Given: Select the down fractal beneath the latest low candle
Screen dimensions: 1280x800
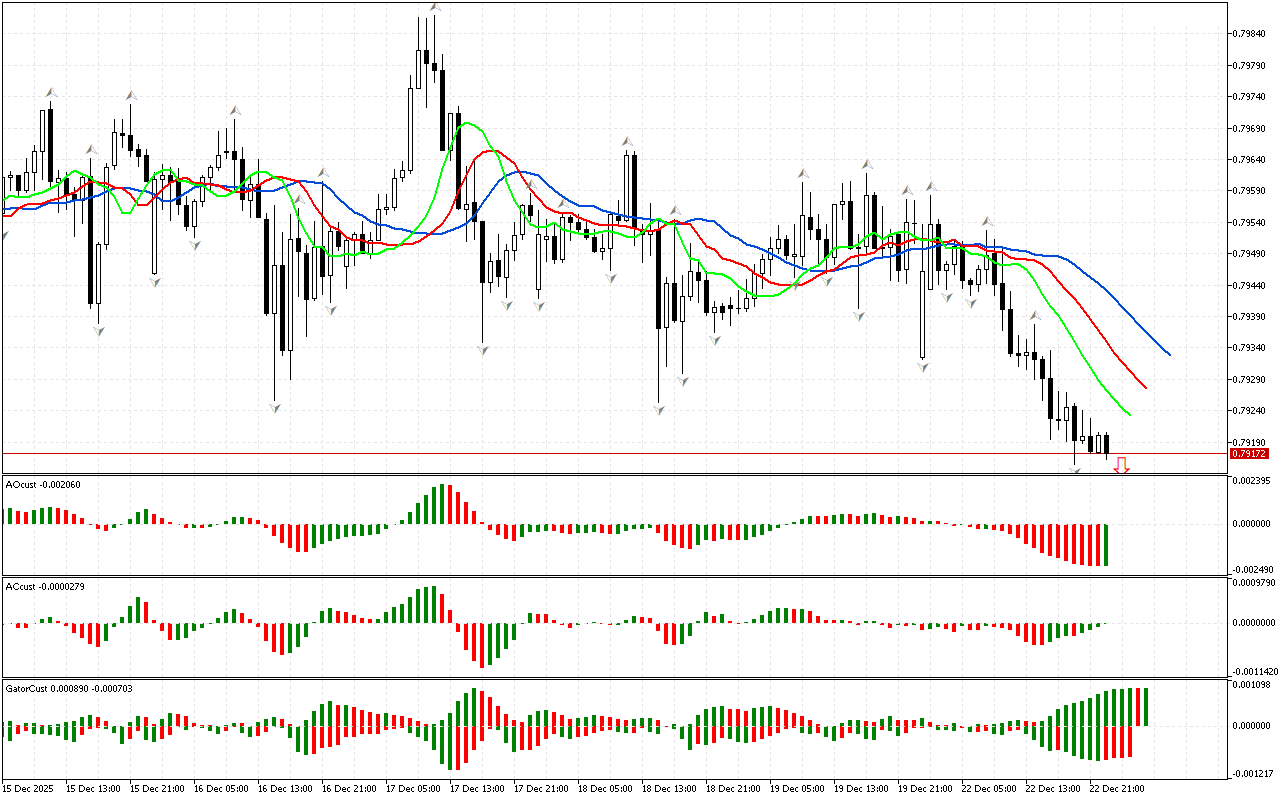Looking at the screenshot, I should 1076,470.
